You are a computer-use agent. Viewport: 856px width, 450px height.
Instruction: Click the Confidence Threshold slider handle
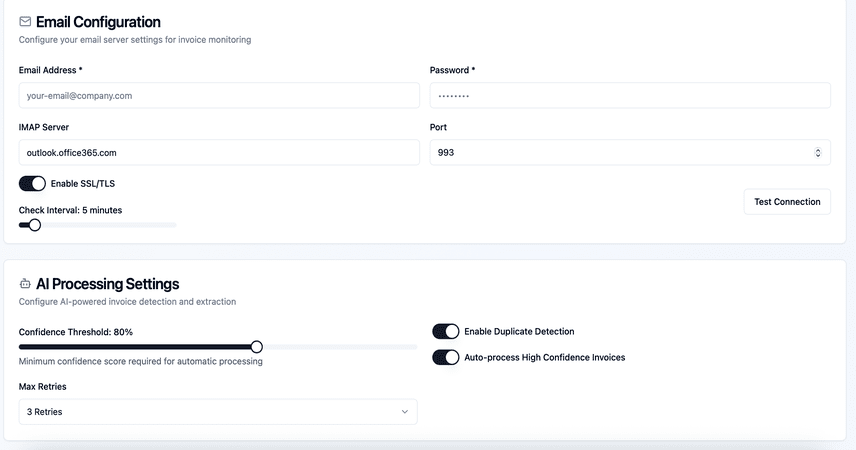[257, 347]
